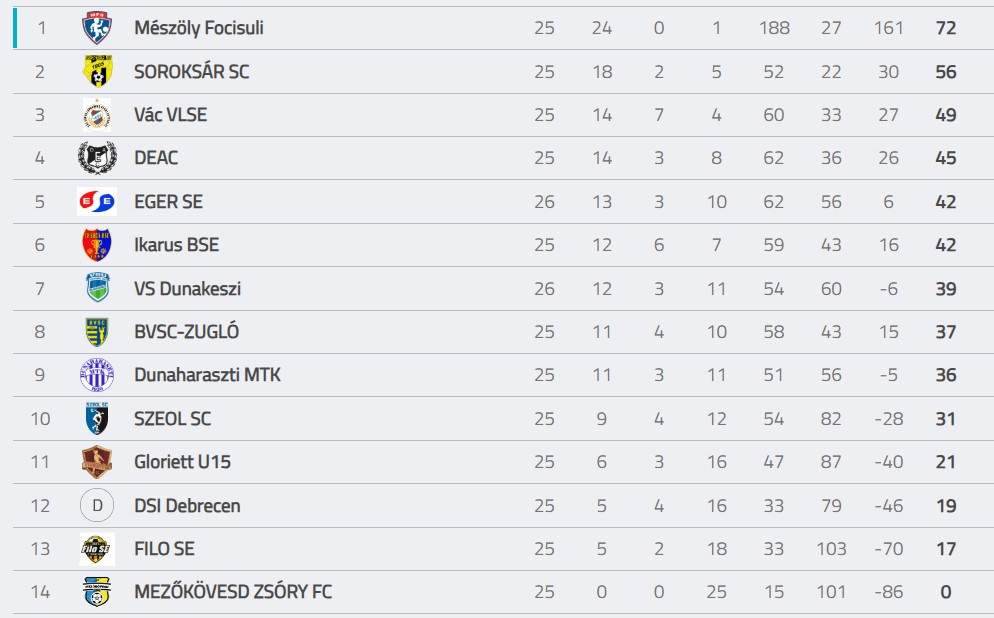Open the MEZŐKÖVESD ZSÓRY FC team name
Screen dimensions: 994x618
[x=233, y=591]
